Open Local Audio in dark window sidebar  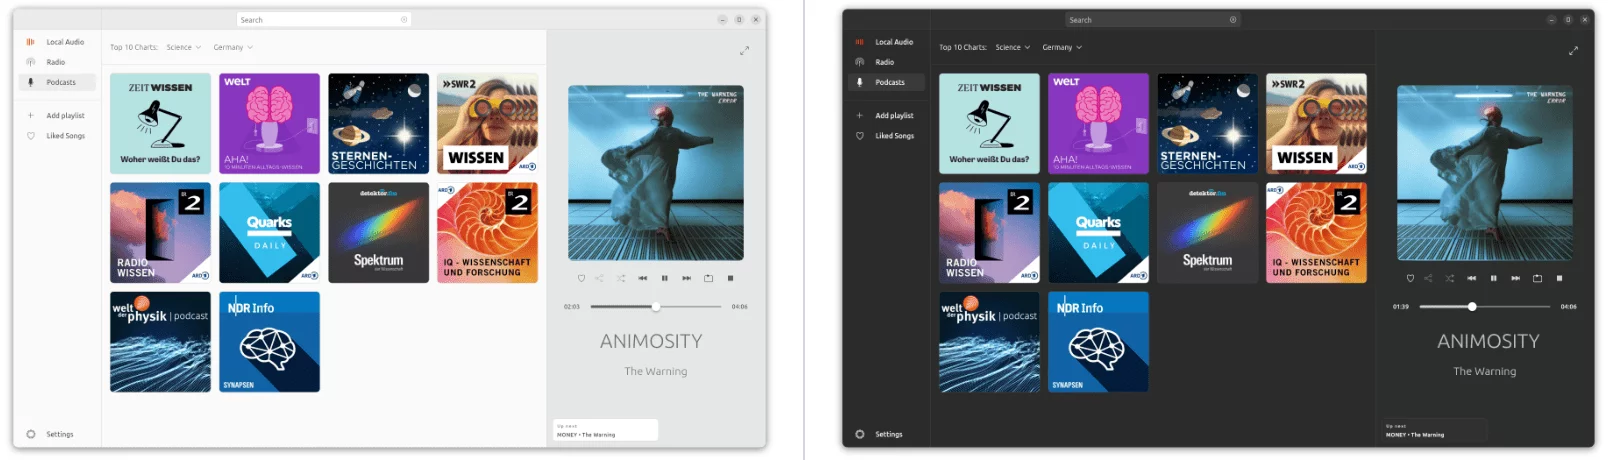tap(886, 42)
